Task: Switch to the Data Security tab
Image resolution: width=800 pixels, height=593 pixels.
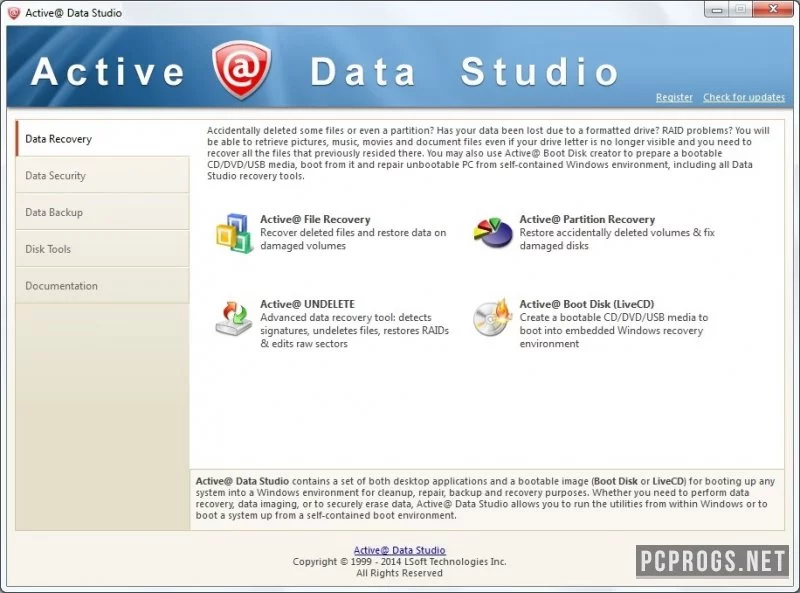Action: 103,176
